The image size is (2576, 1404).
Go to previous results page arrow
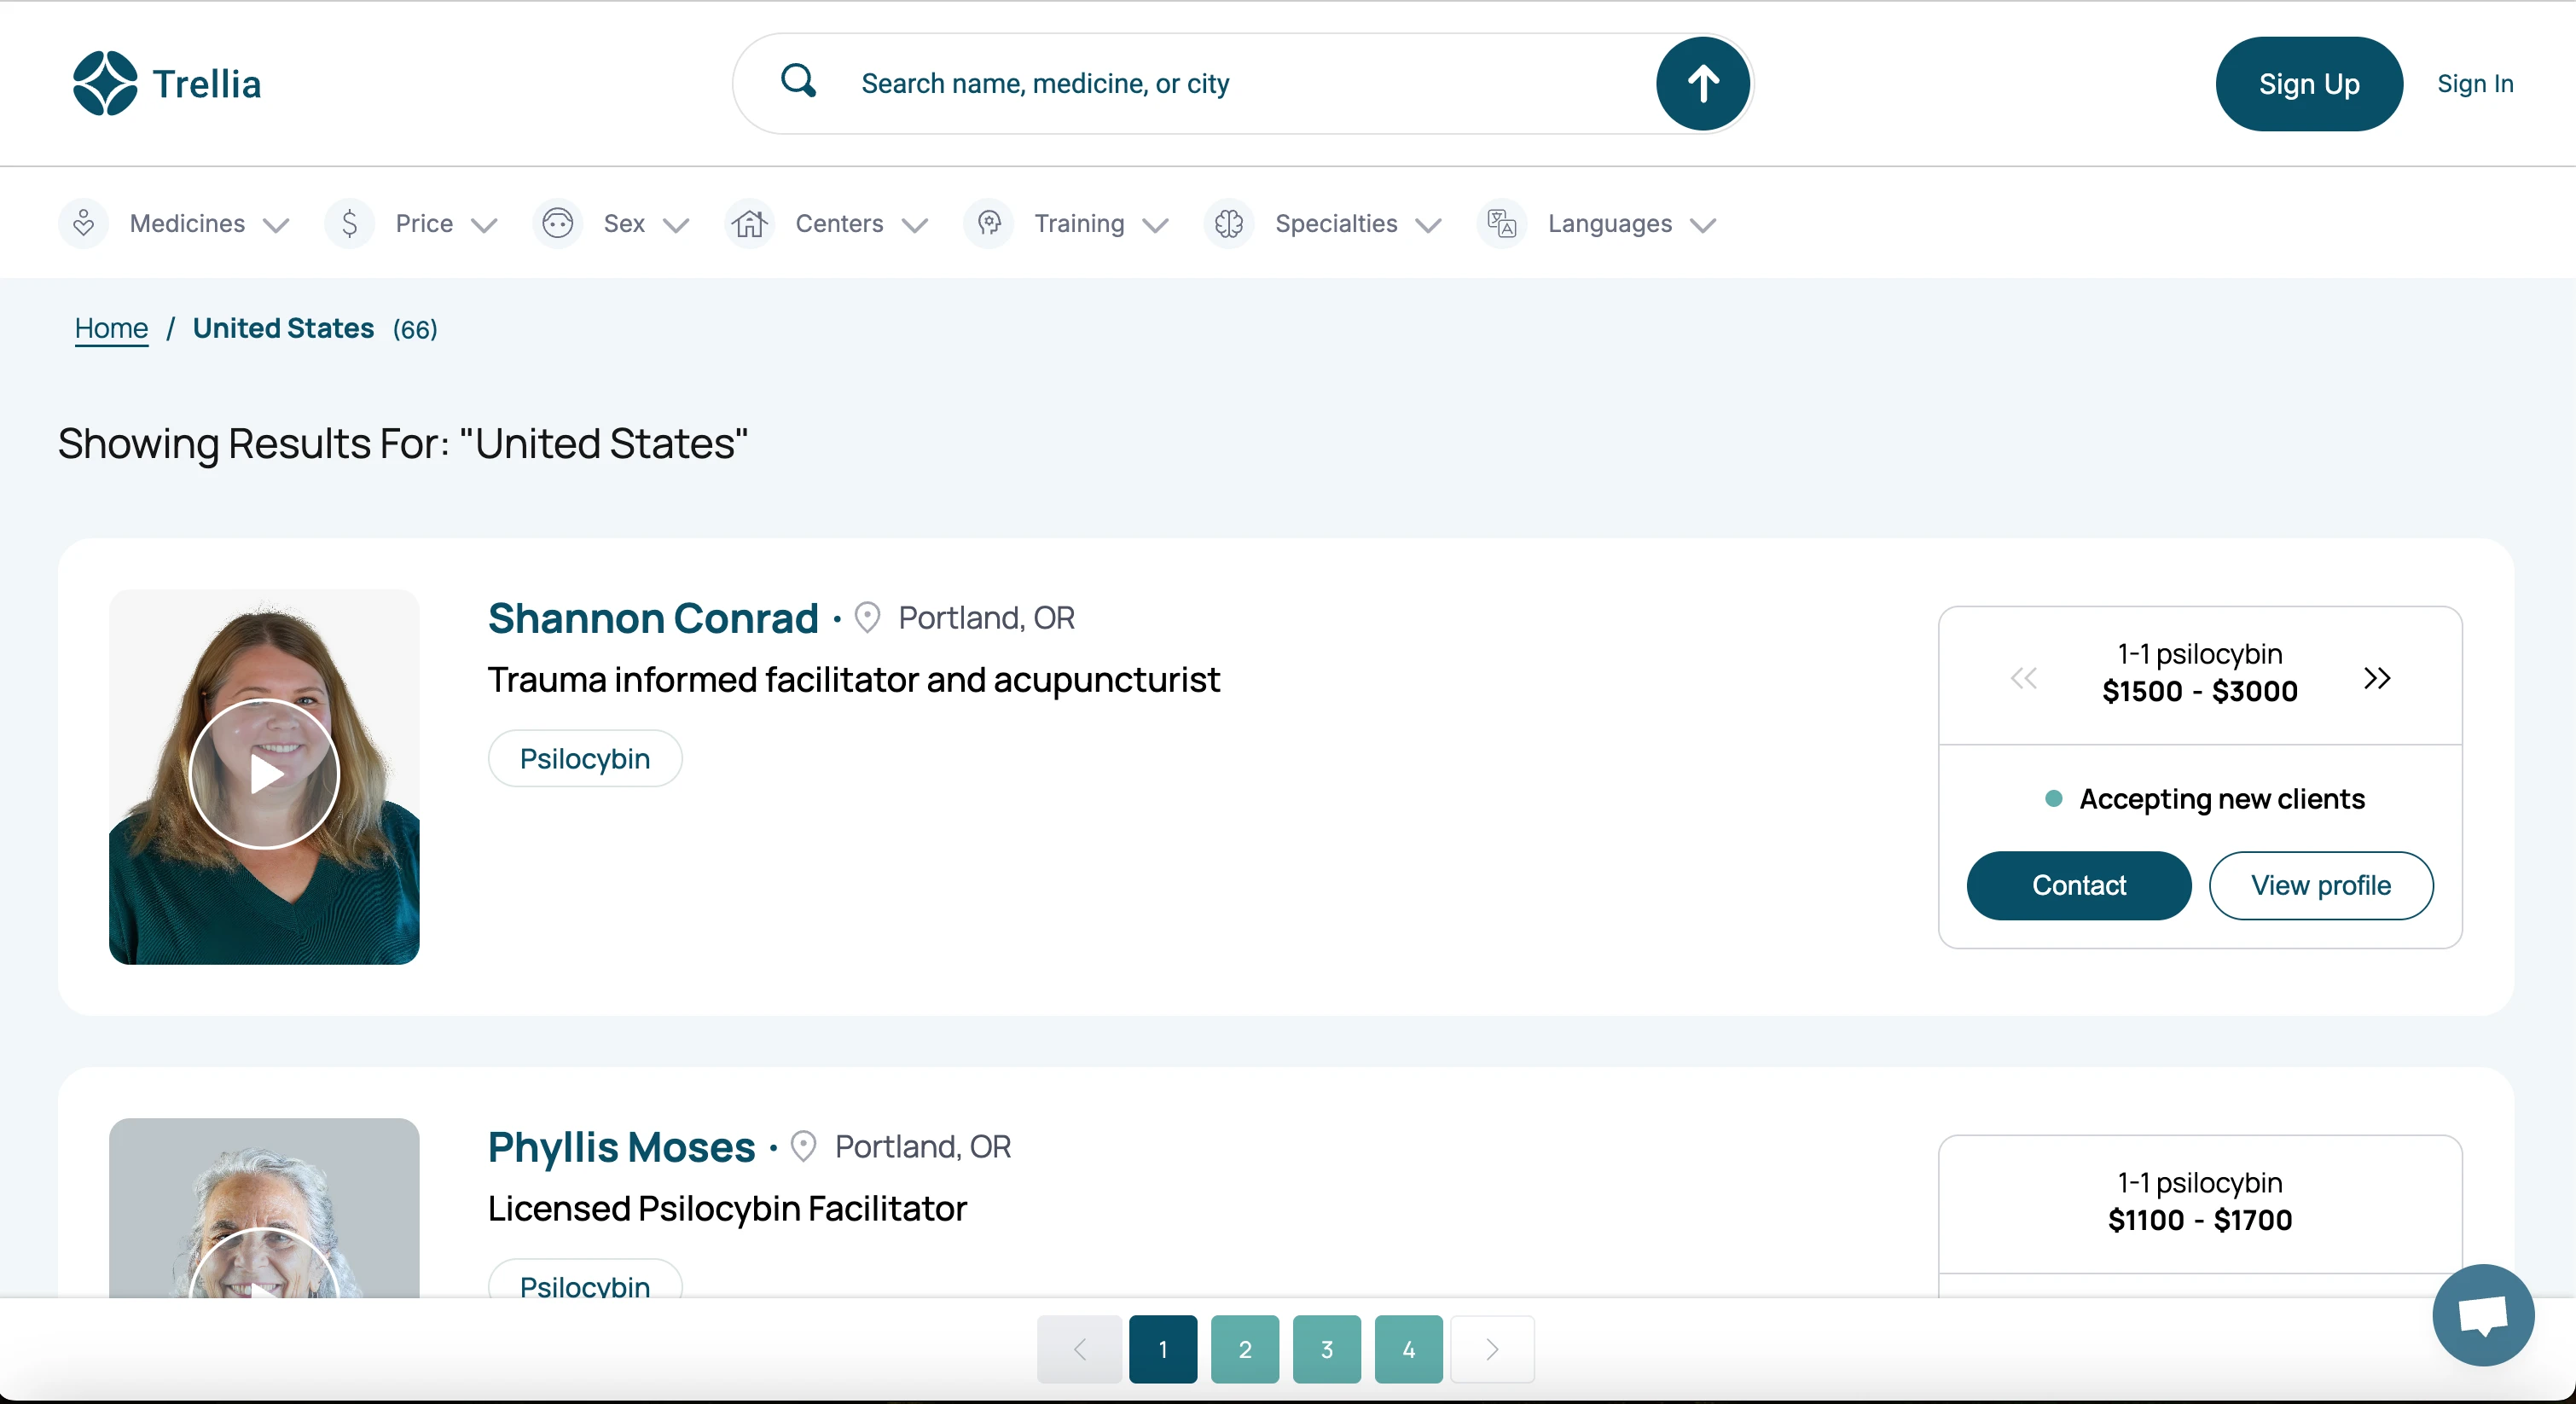pyautogui.click(x=1079, y=1349)
